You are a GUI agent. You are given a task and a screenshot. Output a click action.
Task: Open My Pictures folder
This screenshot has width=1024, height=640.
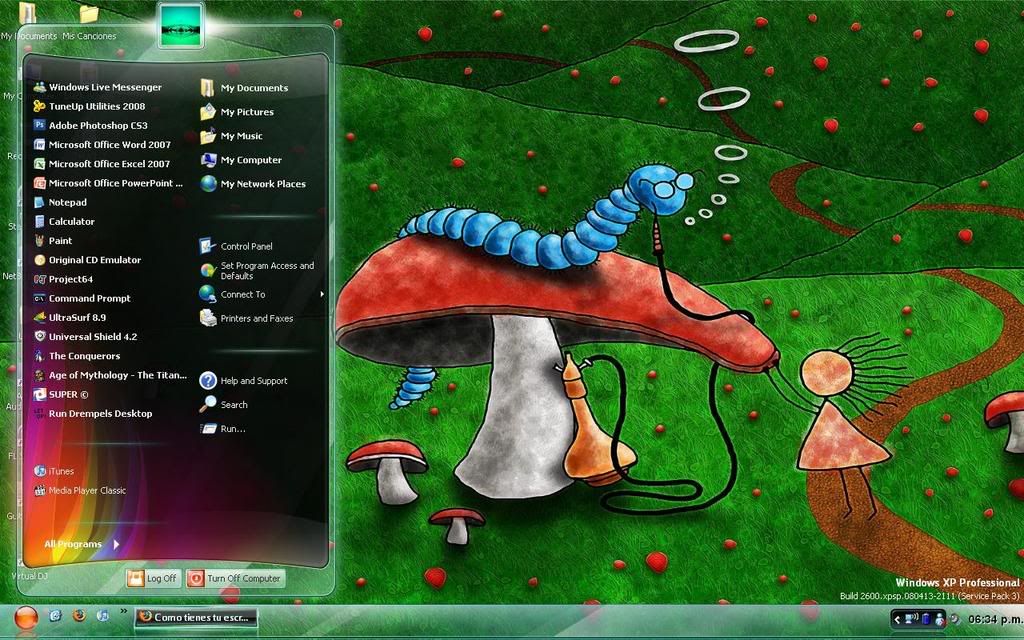click(x=237, y=112)
